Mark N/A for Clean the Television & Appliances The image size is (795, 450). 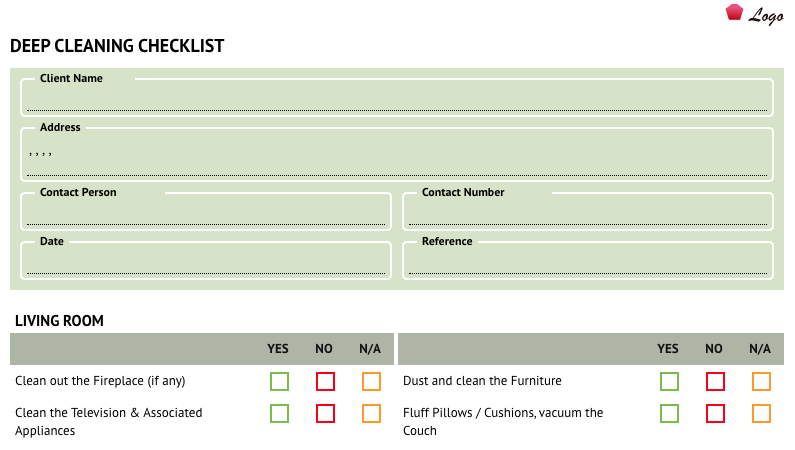(371, 414)
